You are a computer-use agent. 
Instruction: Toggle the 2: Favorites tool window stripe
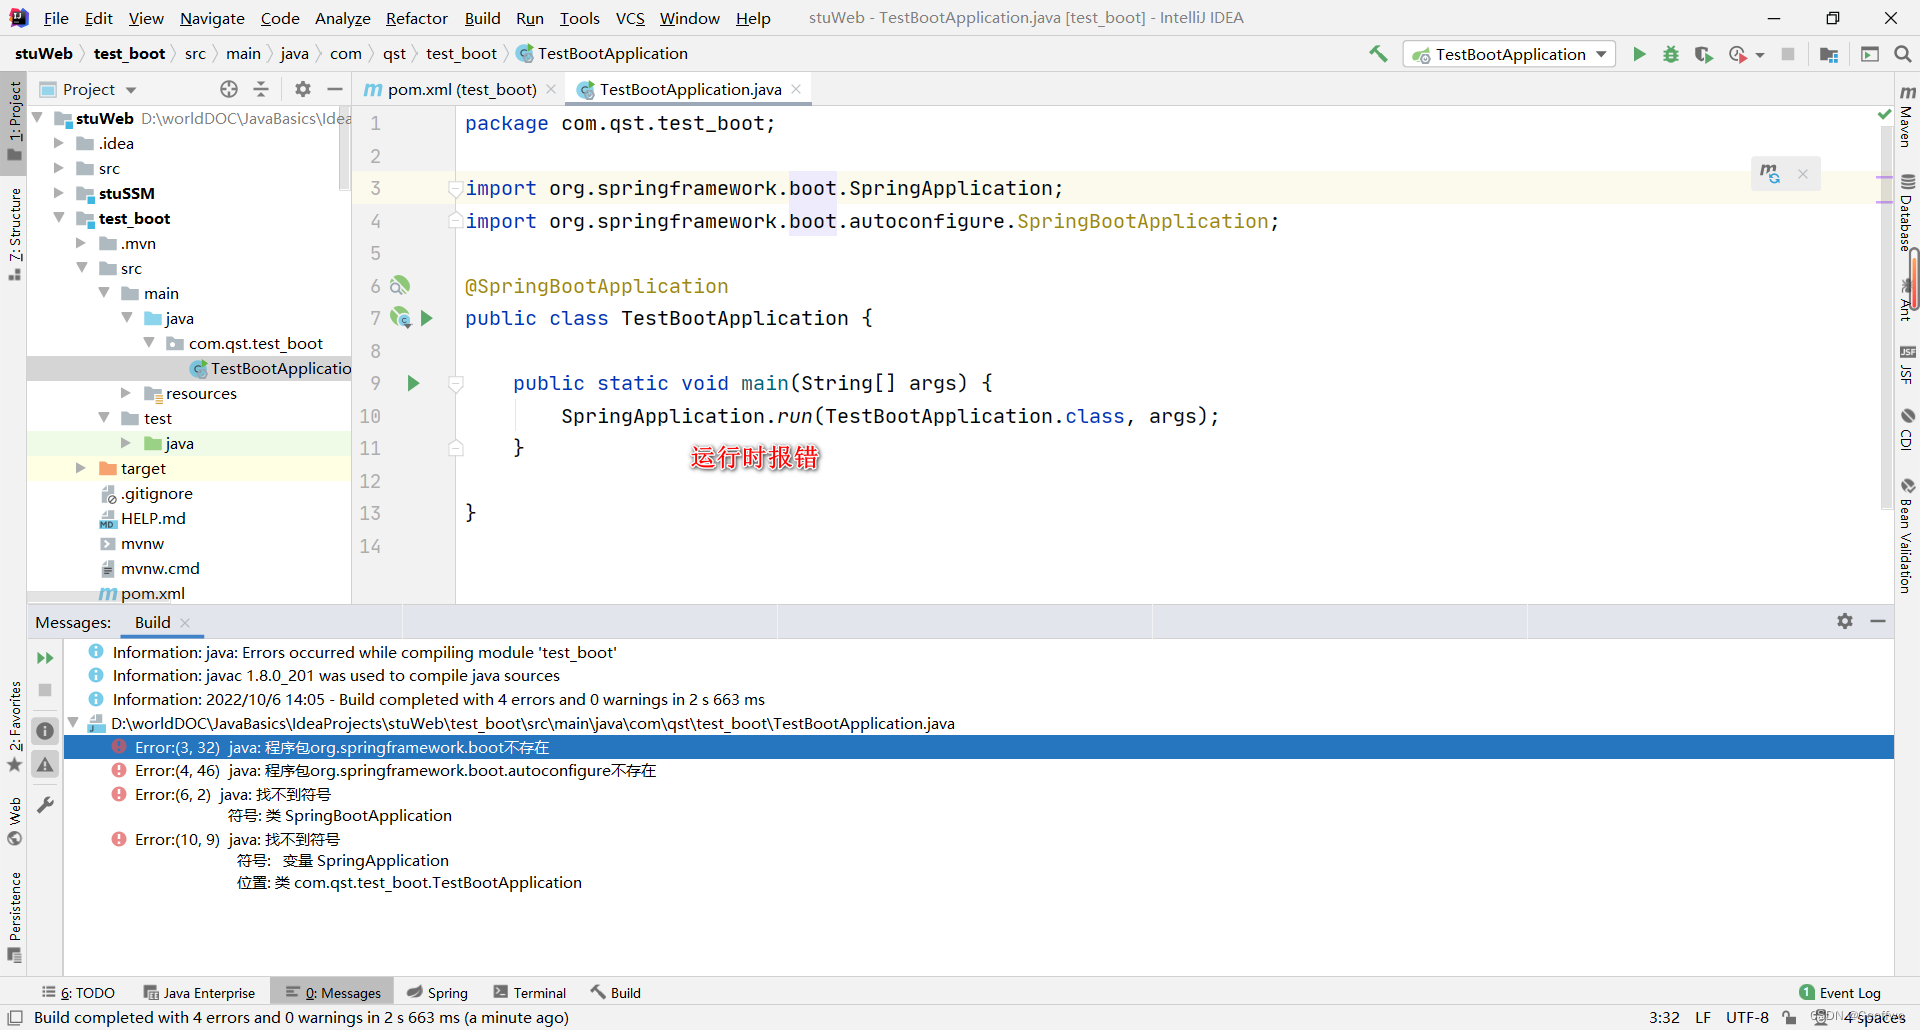click(14, 726)
